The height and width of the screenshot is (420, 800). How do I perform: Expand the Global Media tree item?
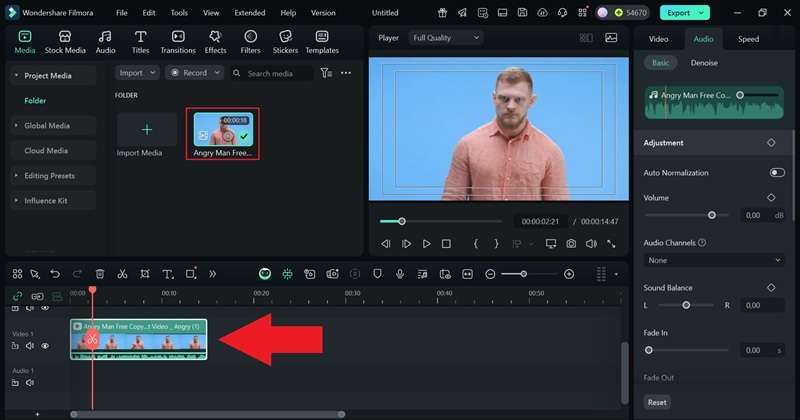tap(16, 126)
